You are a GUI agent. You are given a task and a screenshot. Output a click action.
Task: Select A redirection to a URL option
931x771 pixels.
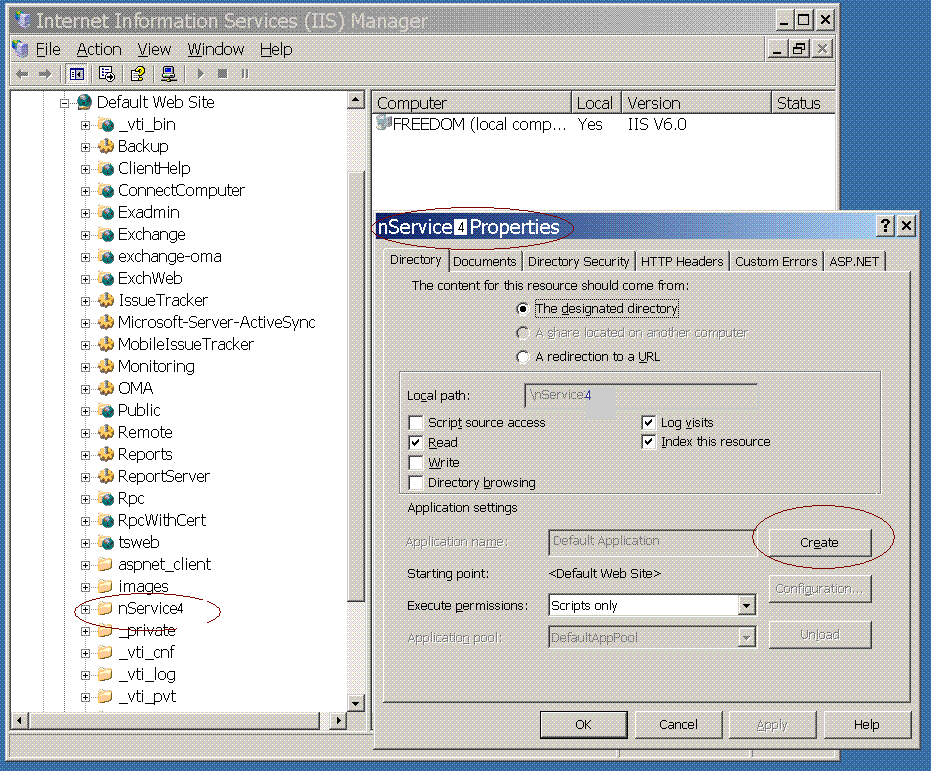pyautogui.click(x=522, y=357)
